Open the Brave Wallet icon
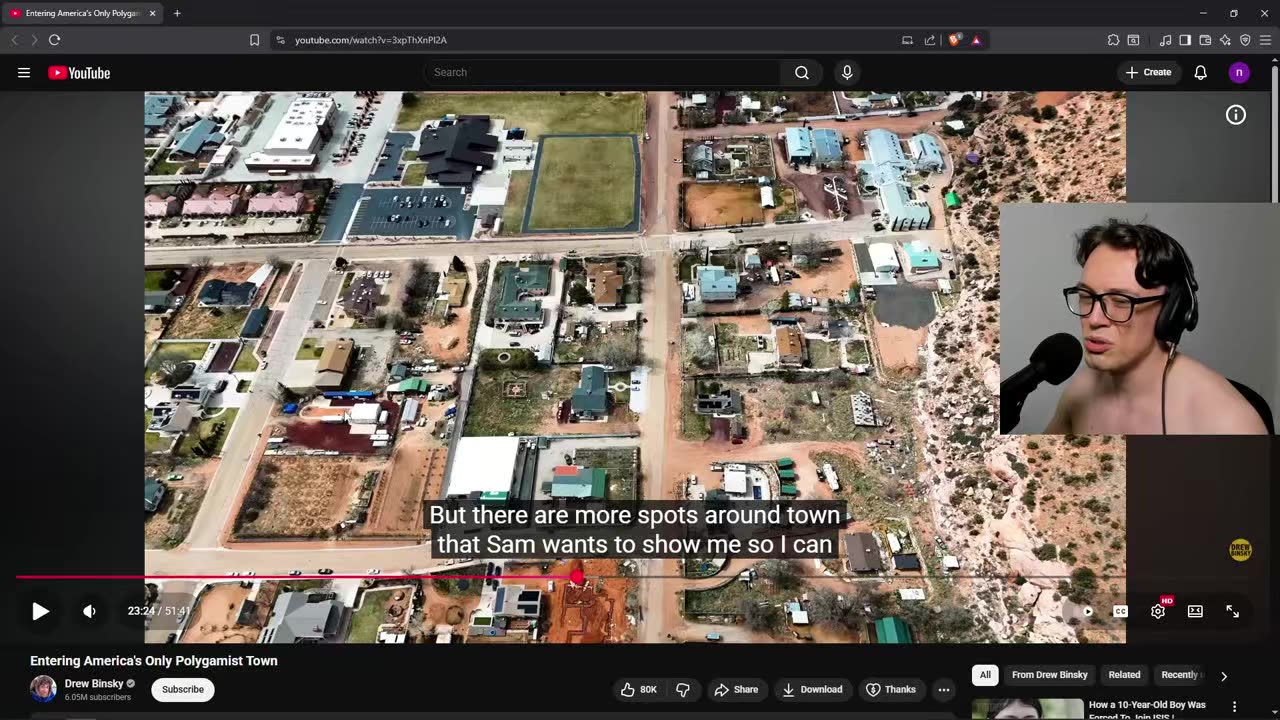The height and width of the screenshot is (720, 1280). [1205, 40]
